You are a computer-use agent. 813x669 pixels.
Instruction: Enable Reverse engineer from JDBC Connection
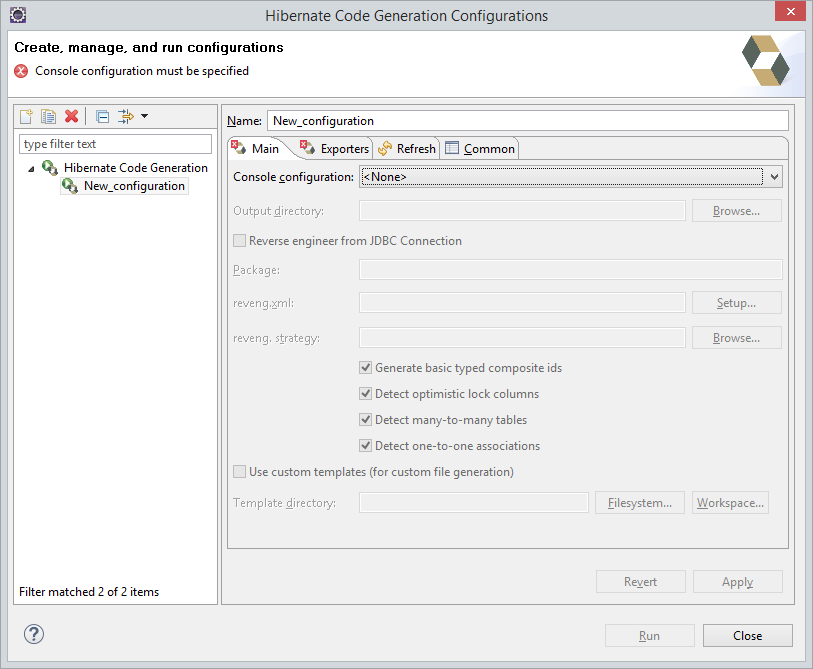point(240,241)
